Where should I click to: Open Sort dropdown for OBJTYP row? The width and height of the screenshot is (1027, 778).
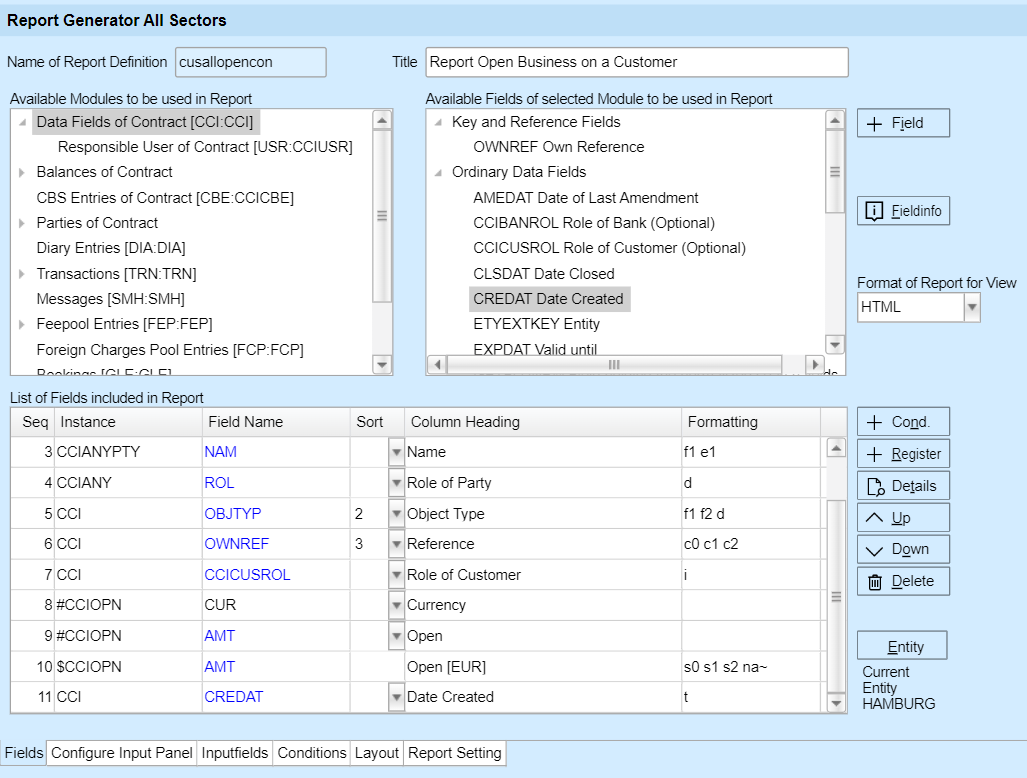(x=396, y=514)
